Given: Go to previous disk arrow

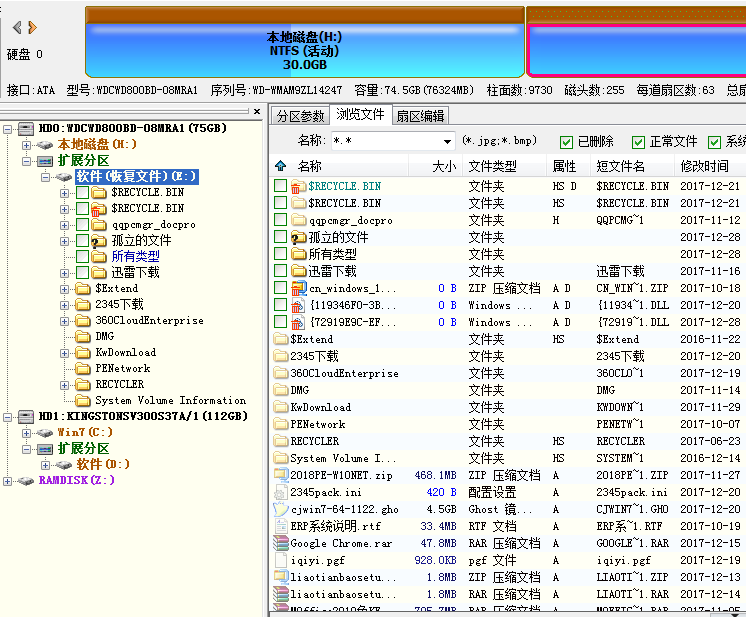Looking at the screenshot, I should click(17, 28).
